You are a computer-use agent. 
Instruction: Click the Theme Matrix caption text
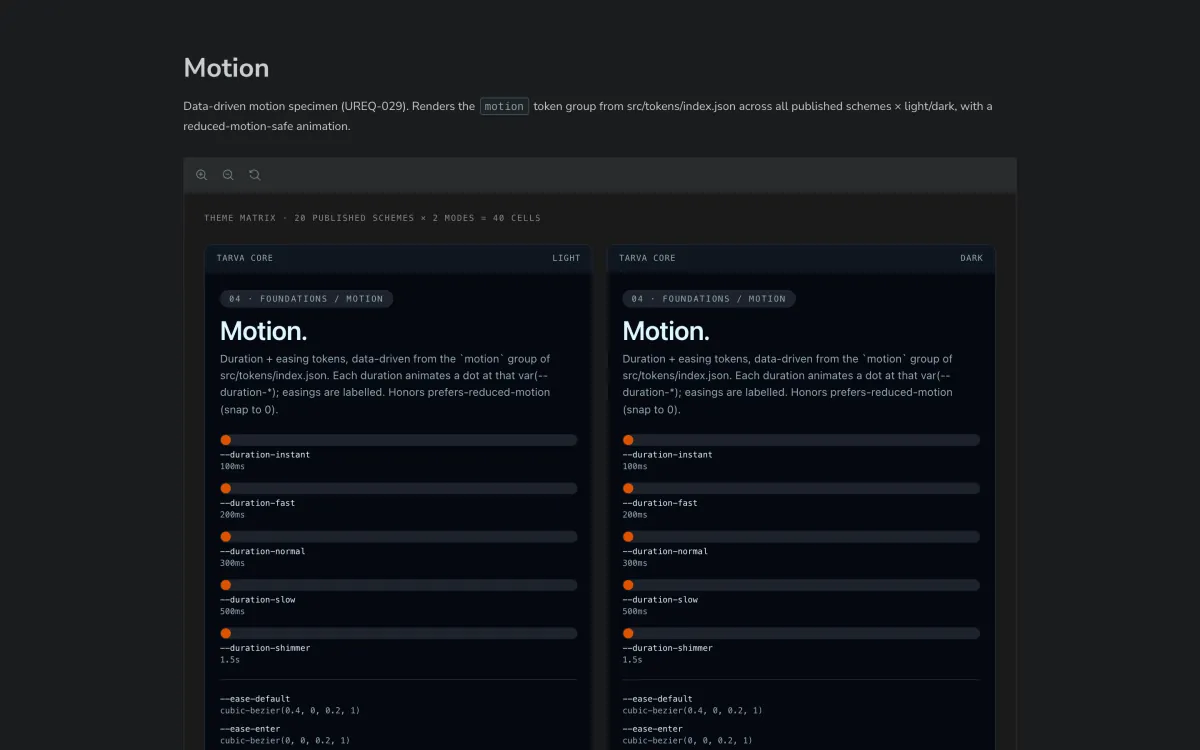[x=372, y=218]
